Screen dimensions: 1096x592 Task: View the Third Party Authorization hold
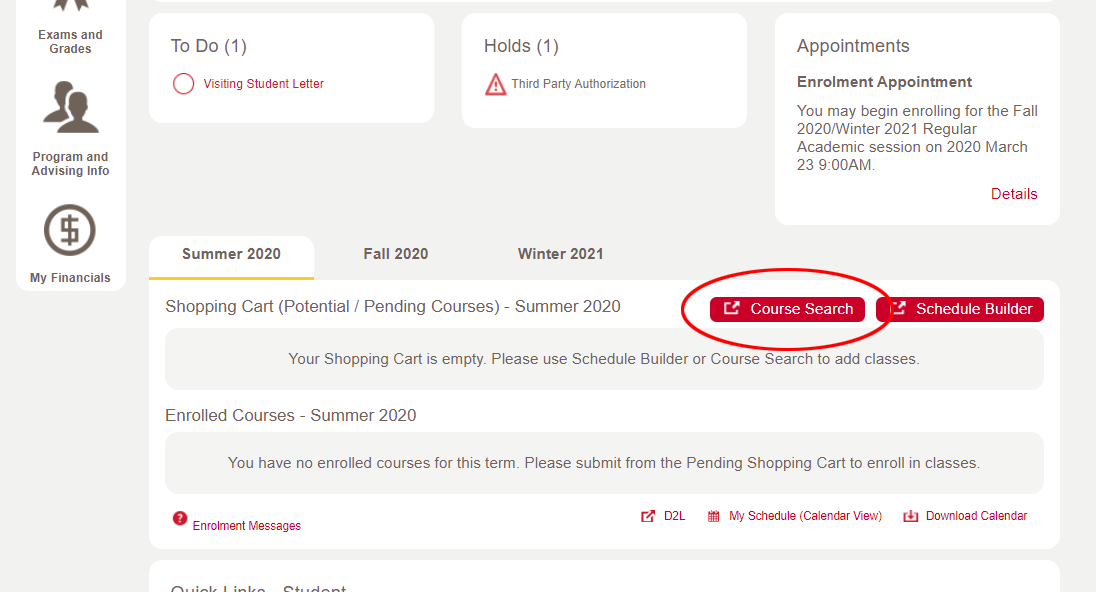coord(578,84)
